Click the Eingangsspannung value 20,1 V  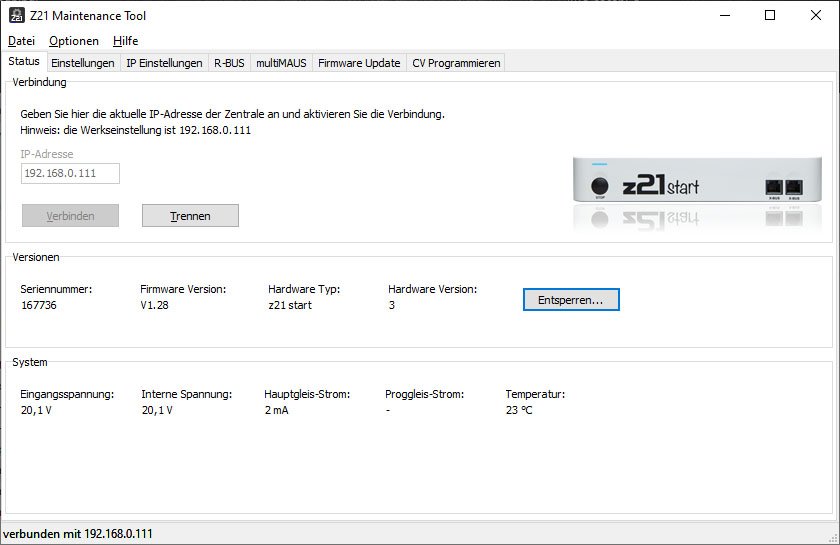[x=36, y=410]
